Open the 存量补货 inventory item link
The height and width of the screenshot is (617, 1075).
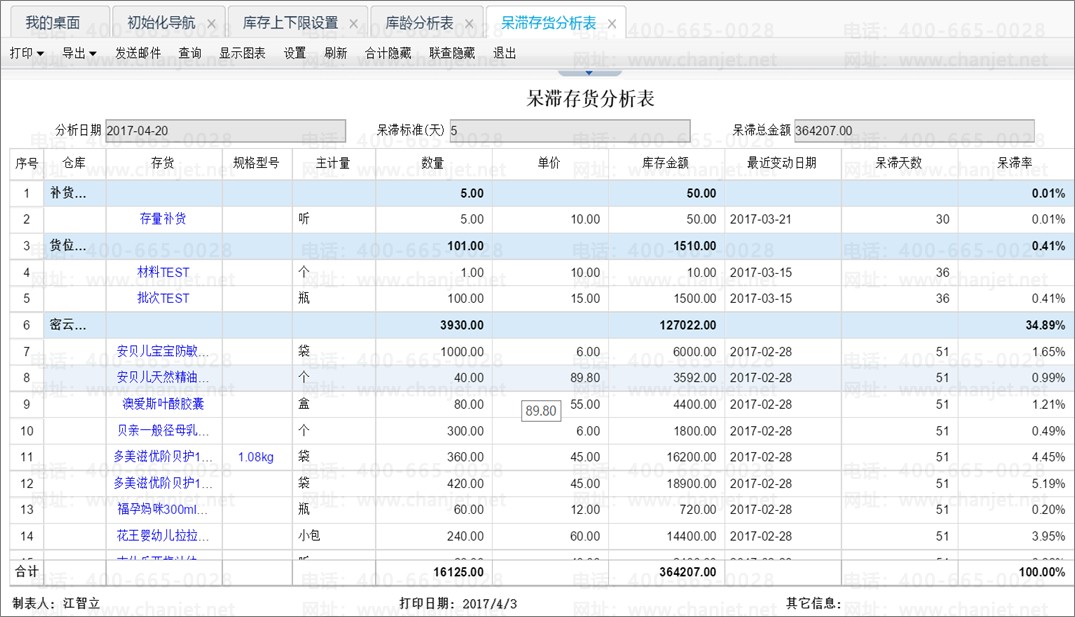(163, 219)
